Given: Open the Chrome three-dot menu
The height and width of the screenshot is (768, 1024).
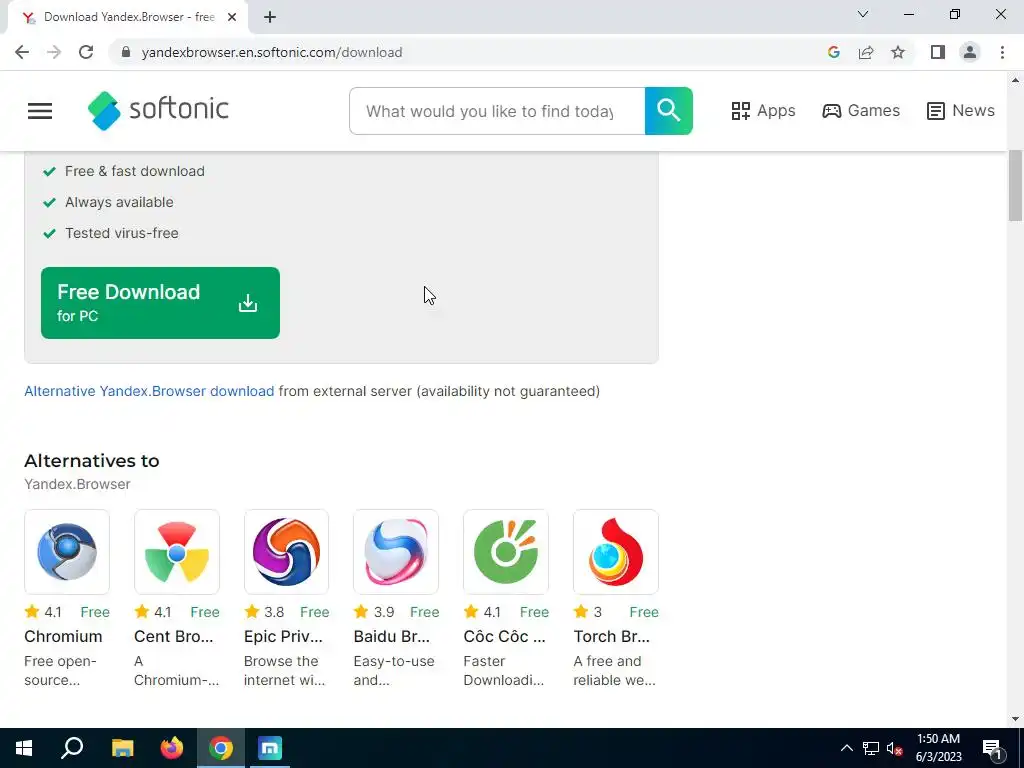Looking at the screenshot, I should [x=1002, y=52].
